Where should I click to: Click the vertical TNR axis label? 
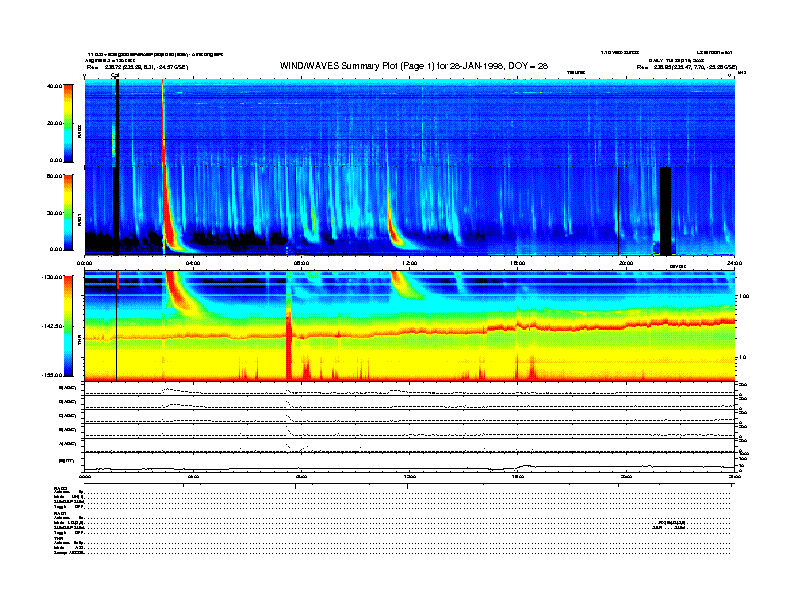[x=79, y=342]
